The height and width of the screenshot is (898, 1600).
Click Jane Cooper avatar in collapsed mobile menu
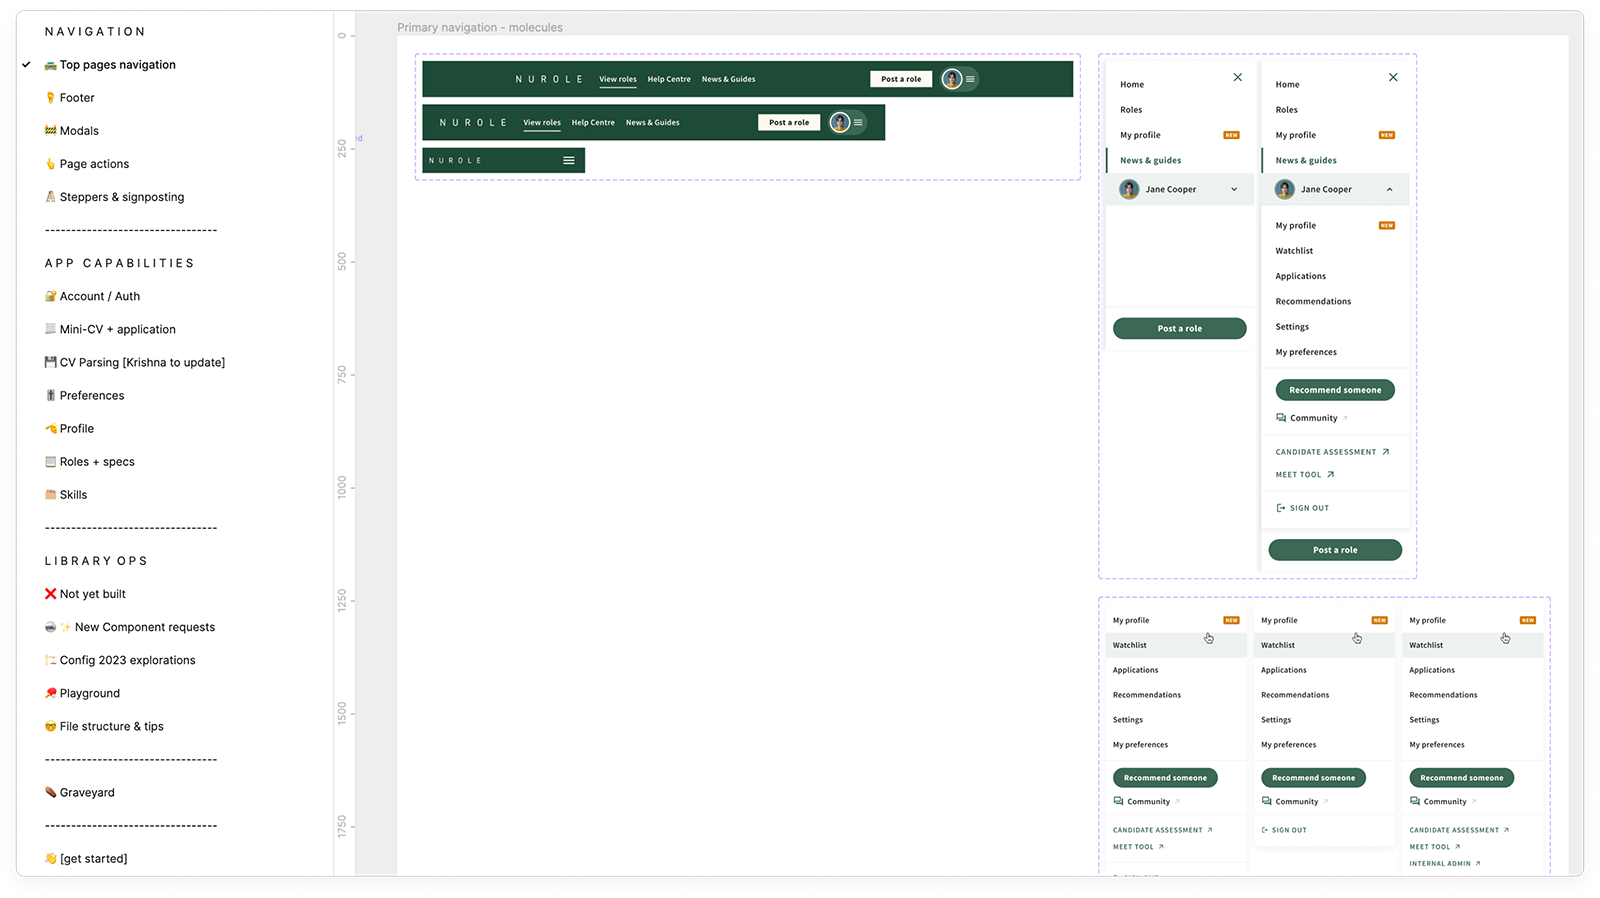[1129, 189]
